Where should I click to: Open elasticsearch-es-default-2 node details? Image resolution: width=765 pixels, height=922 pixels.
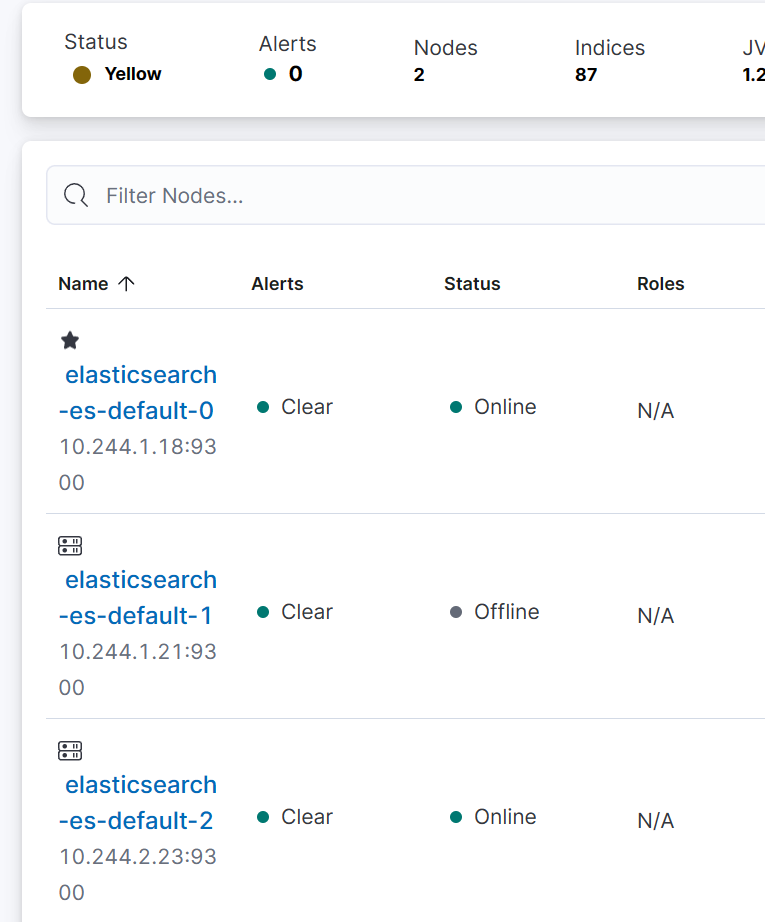138,803
